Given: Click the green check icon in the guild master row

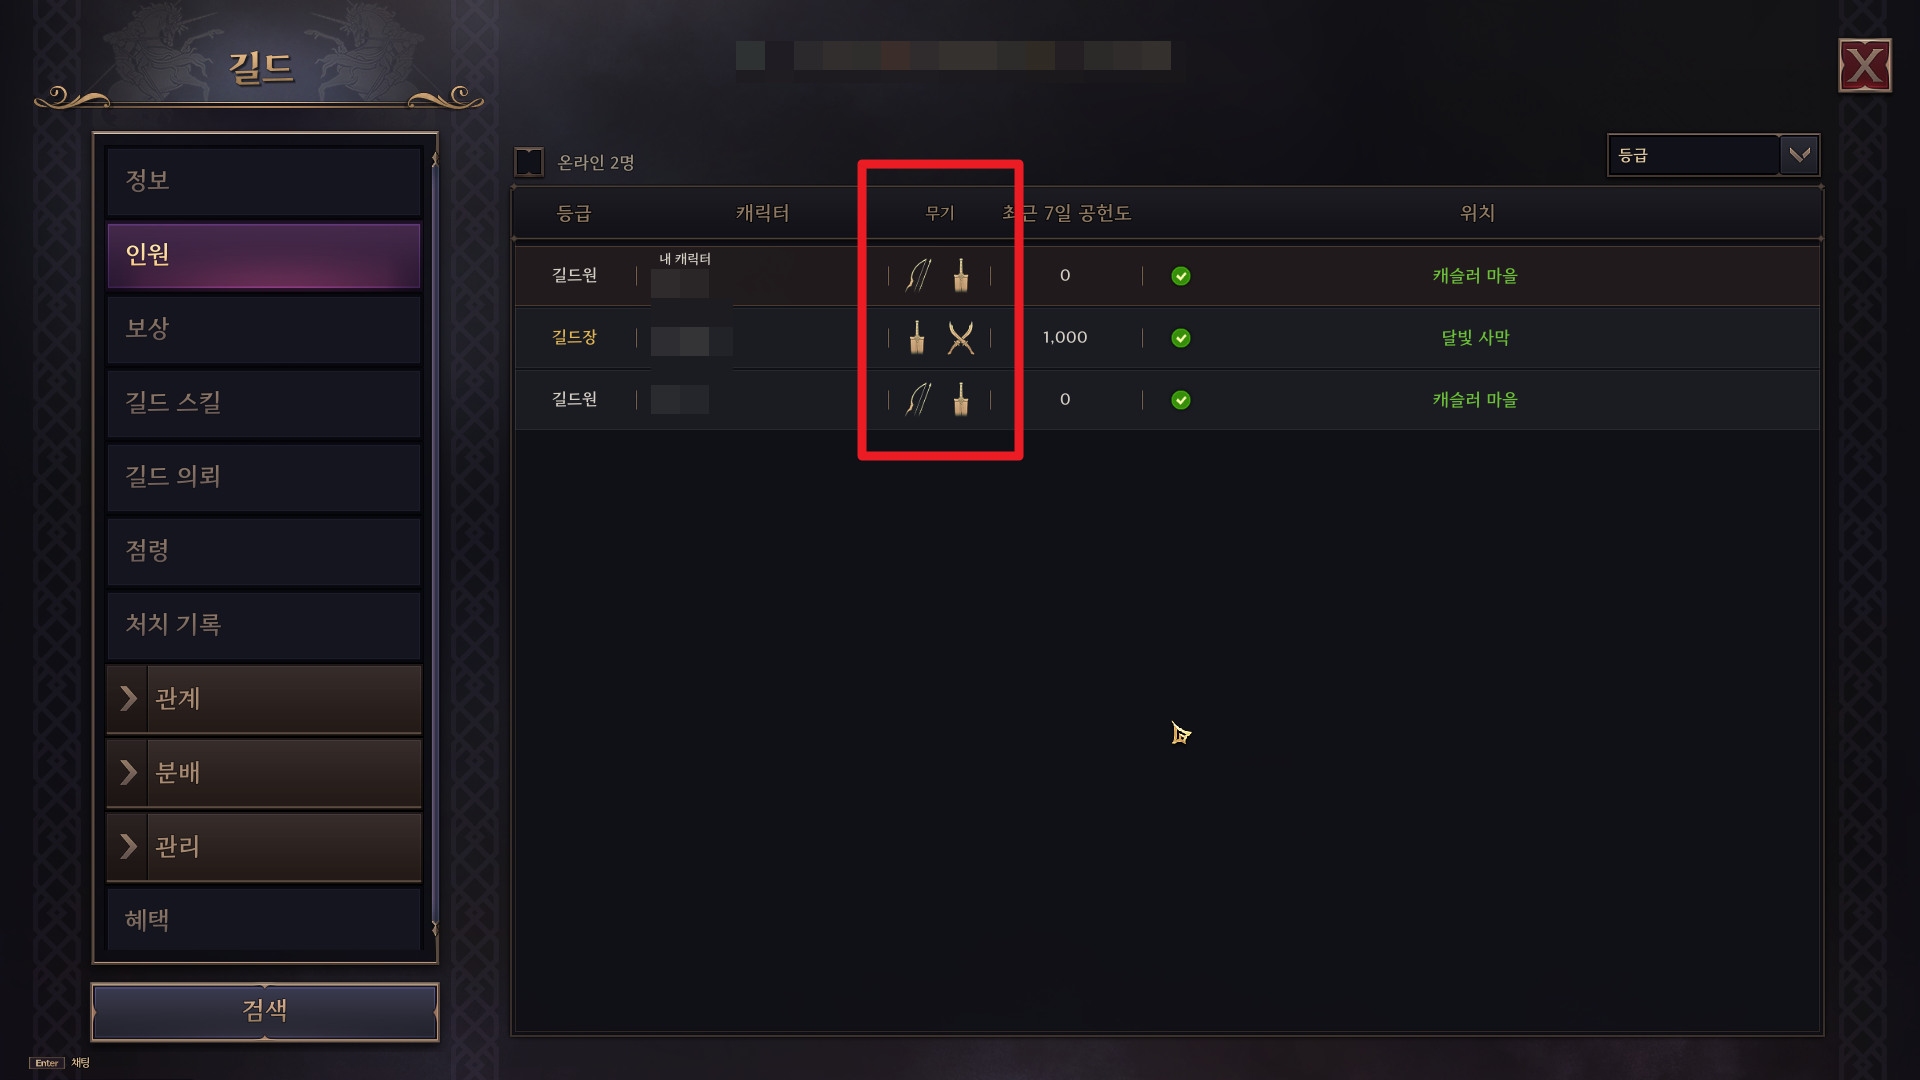Looking at the screenshot, I should (1181, 338).
